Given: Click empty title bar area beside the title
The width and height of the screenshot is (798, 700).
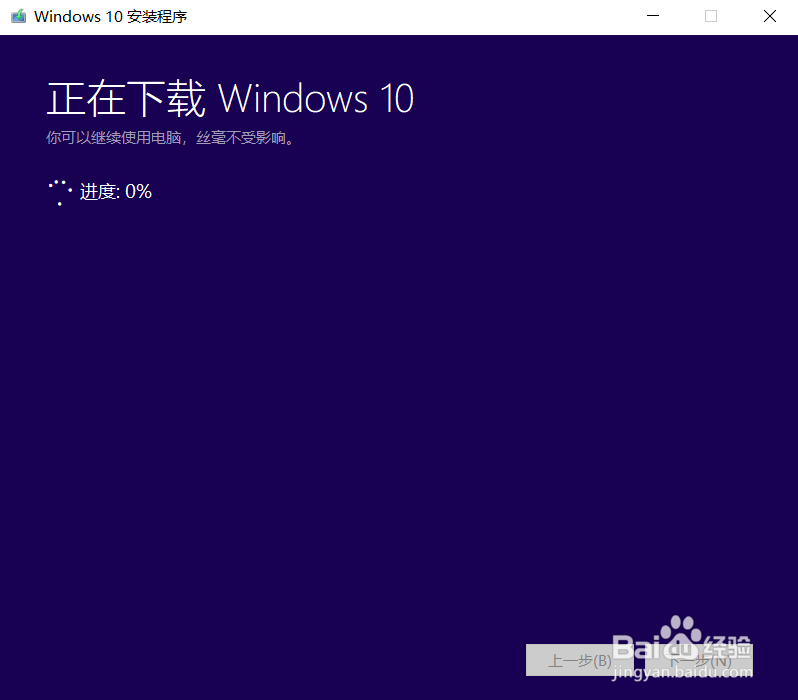Looking at the screenshot, I should 407,16.
